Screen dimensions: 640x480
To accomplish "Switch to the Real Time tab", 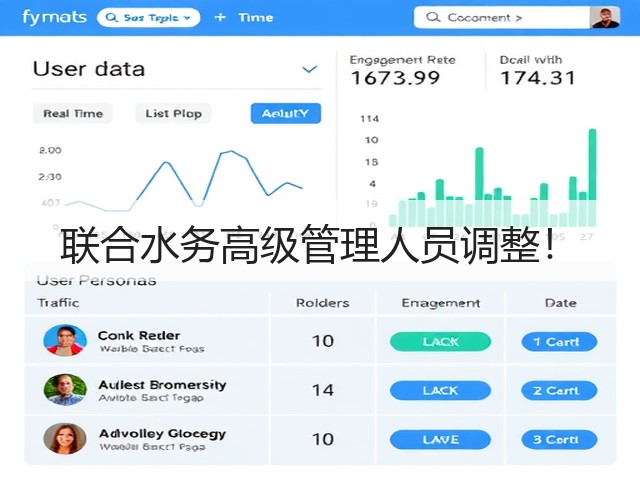I will coord(73,113).
